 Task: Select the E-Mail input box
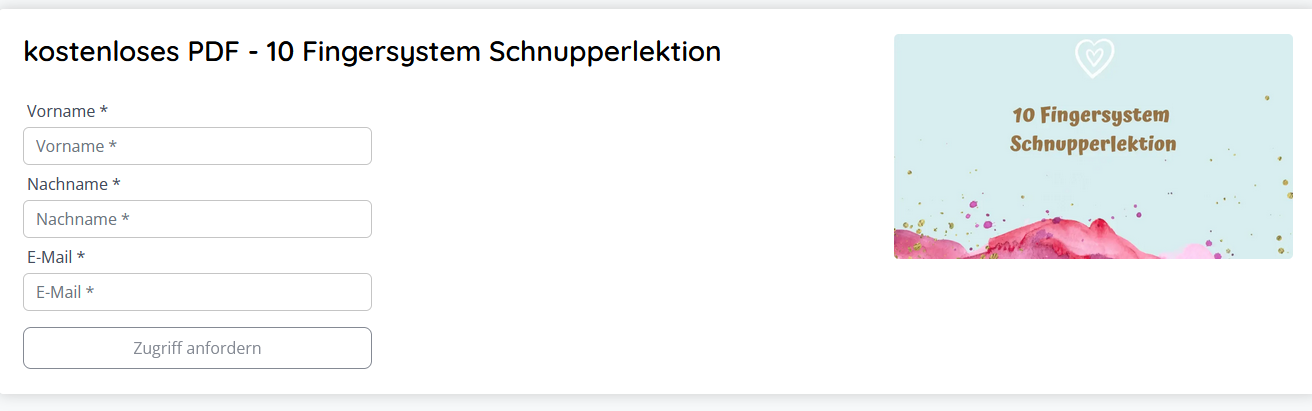point(197,292)
